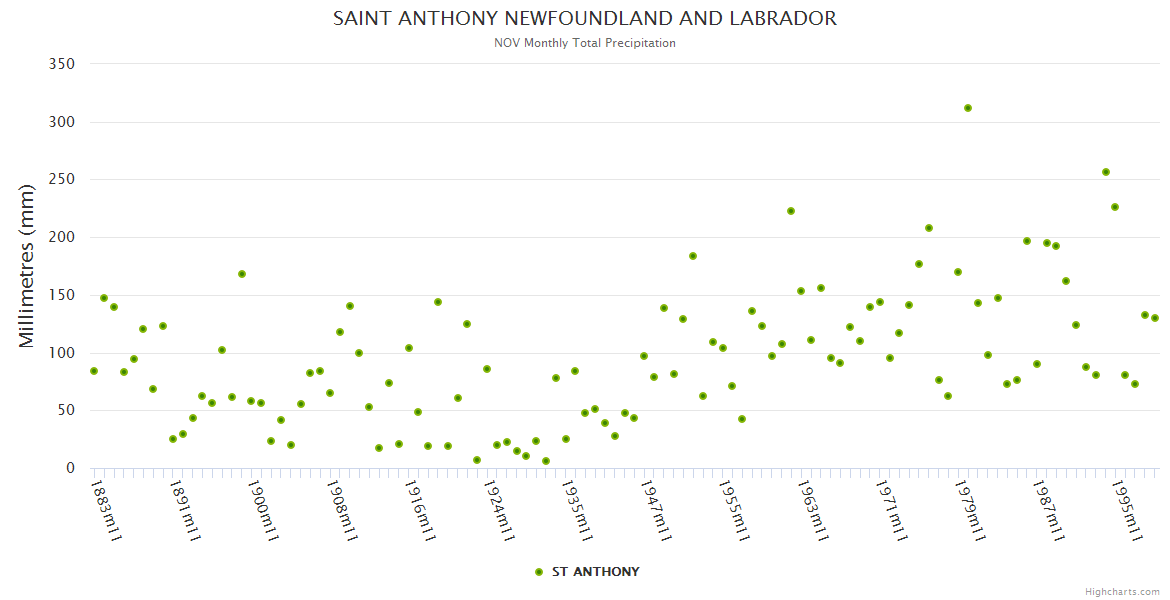Select the lone 168 mm point before 1900m11
This screenshot has width=1170, height=600.
pyautogui.click(x=242, y=274)
